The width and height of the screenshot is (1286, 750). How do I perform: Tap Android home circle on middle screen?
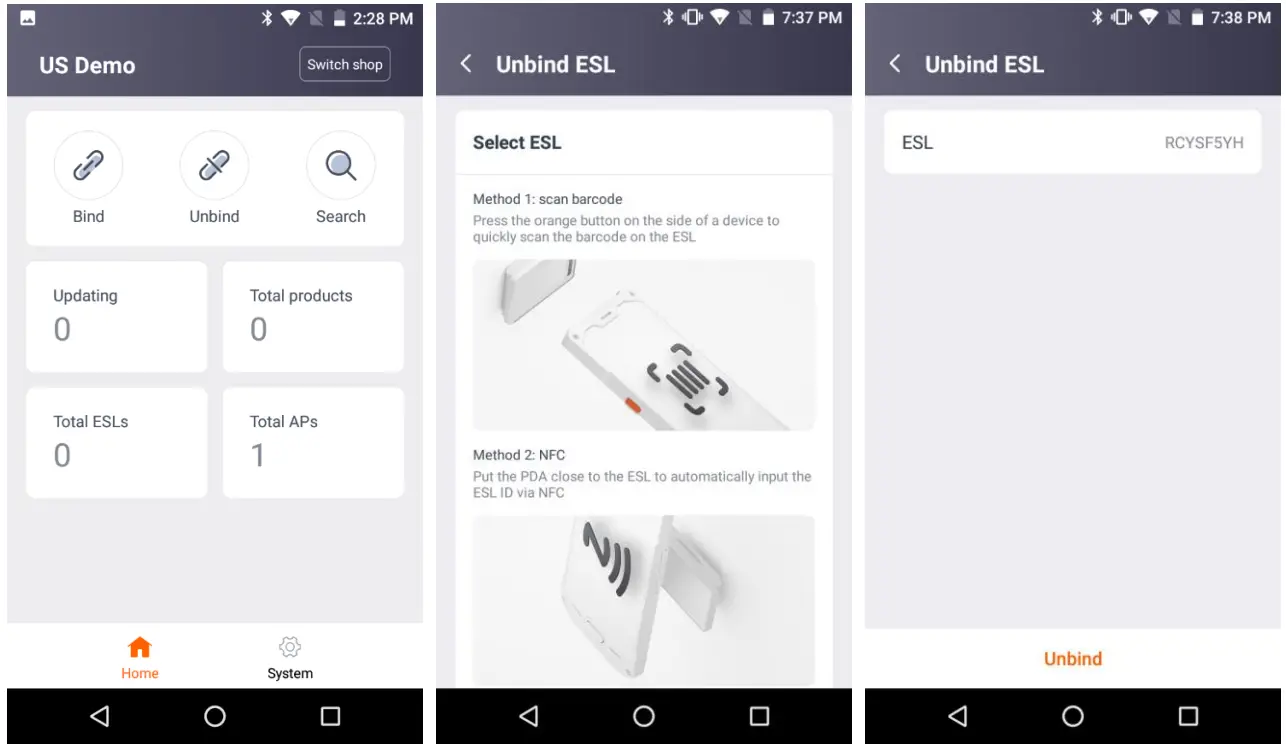644,716
